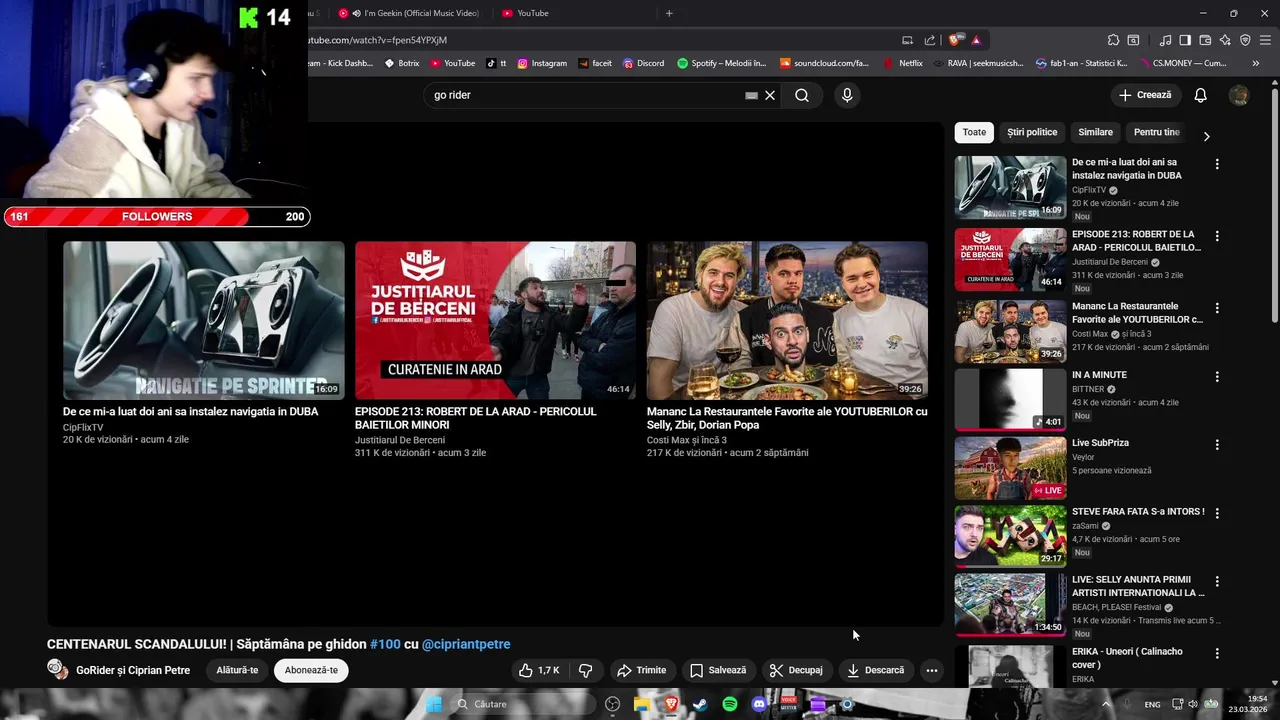This screenshot has height=720, width=1280.
Task: Open the browser hamburger main menu
Action: [x=1265, y=40]
